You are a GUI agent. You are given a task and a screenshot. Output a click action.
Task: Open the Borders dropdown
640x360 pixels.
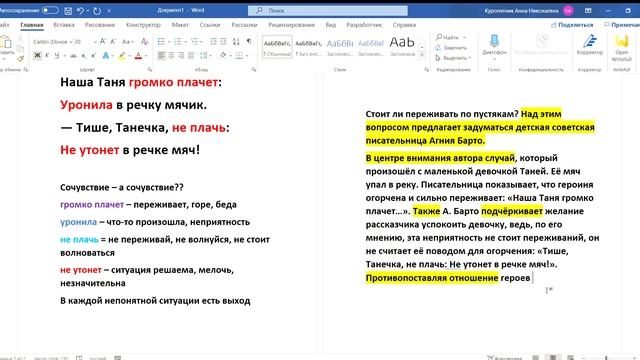[247, 56]
